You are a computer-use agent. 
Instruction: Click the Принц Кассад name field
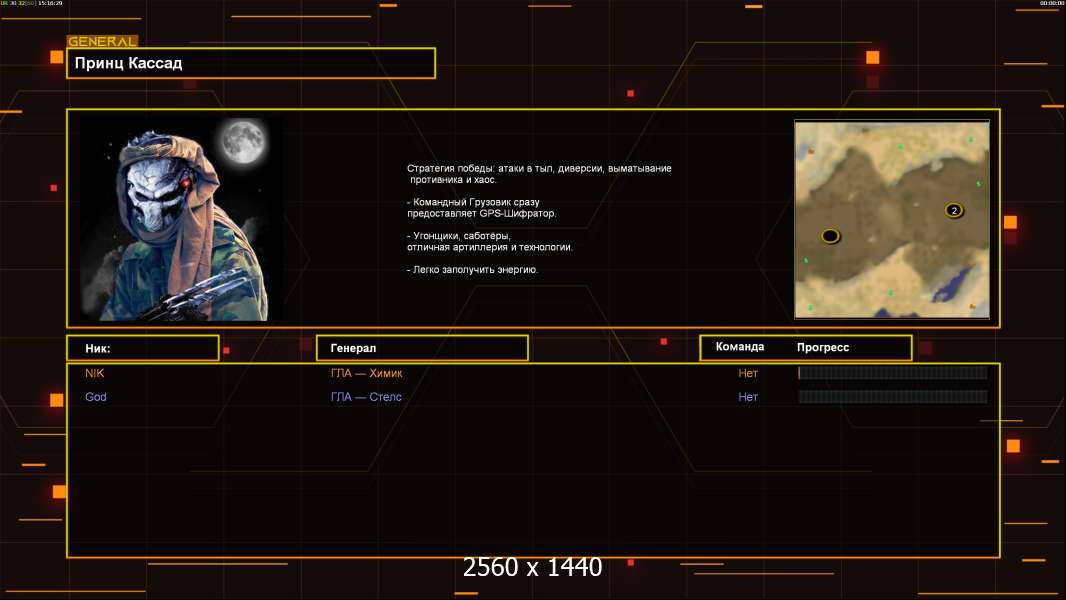click(250, 63)
